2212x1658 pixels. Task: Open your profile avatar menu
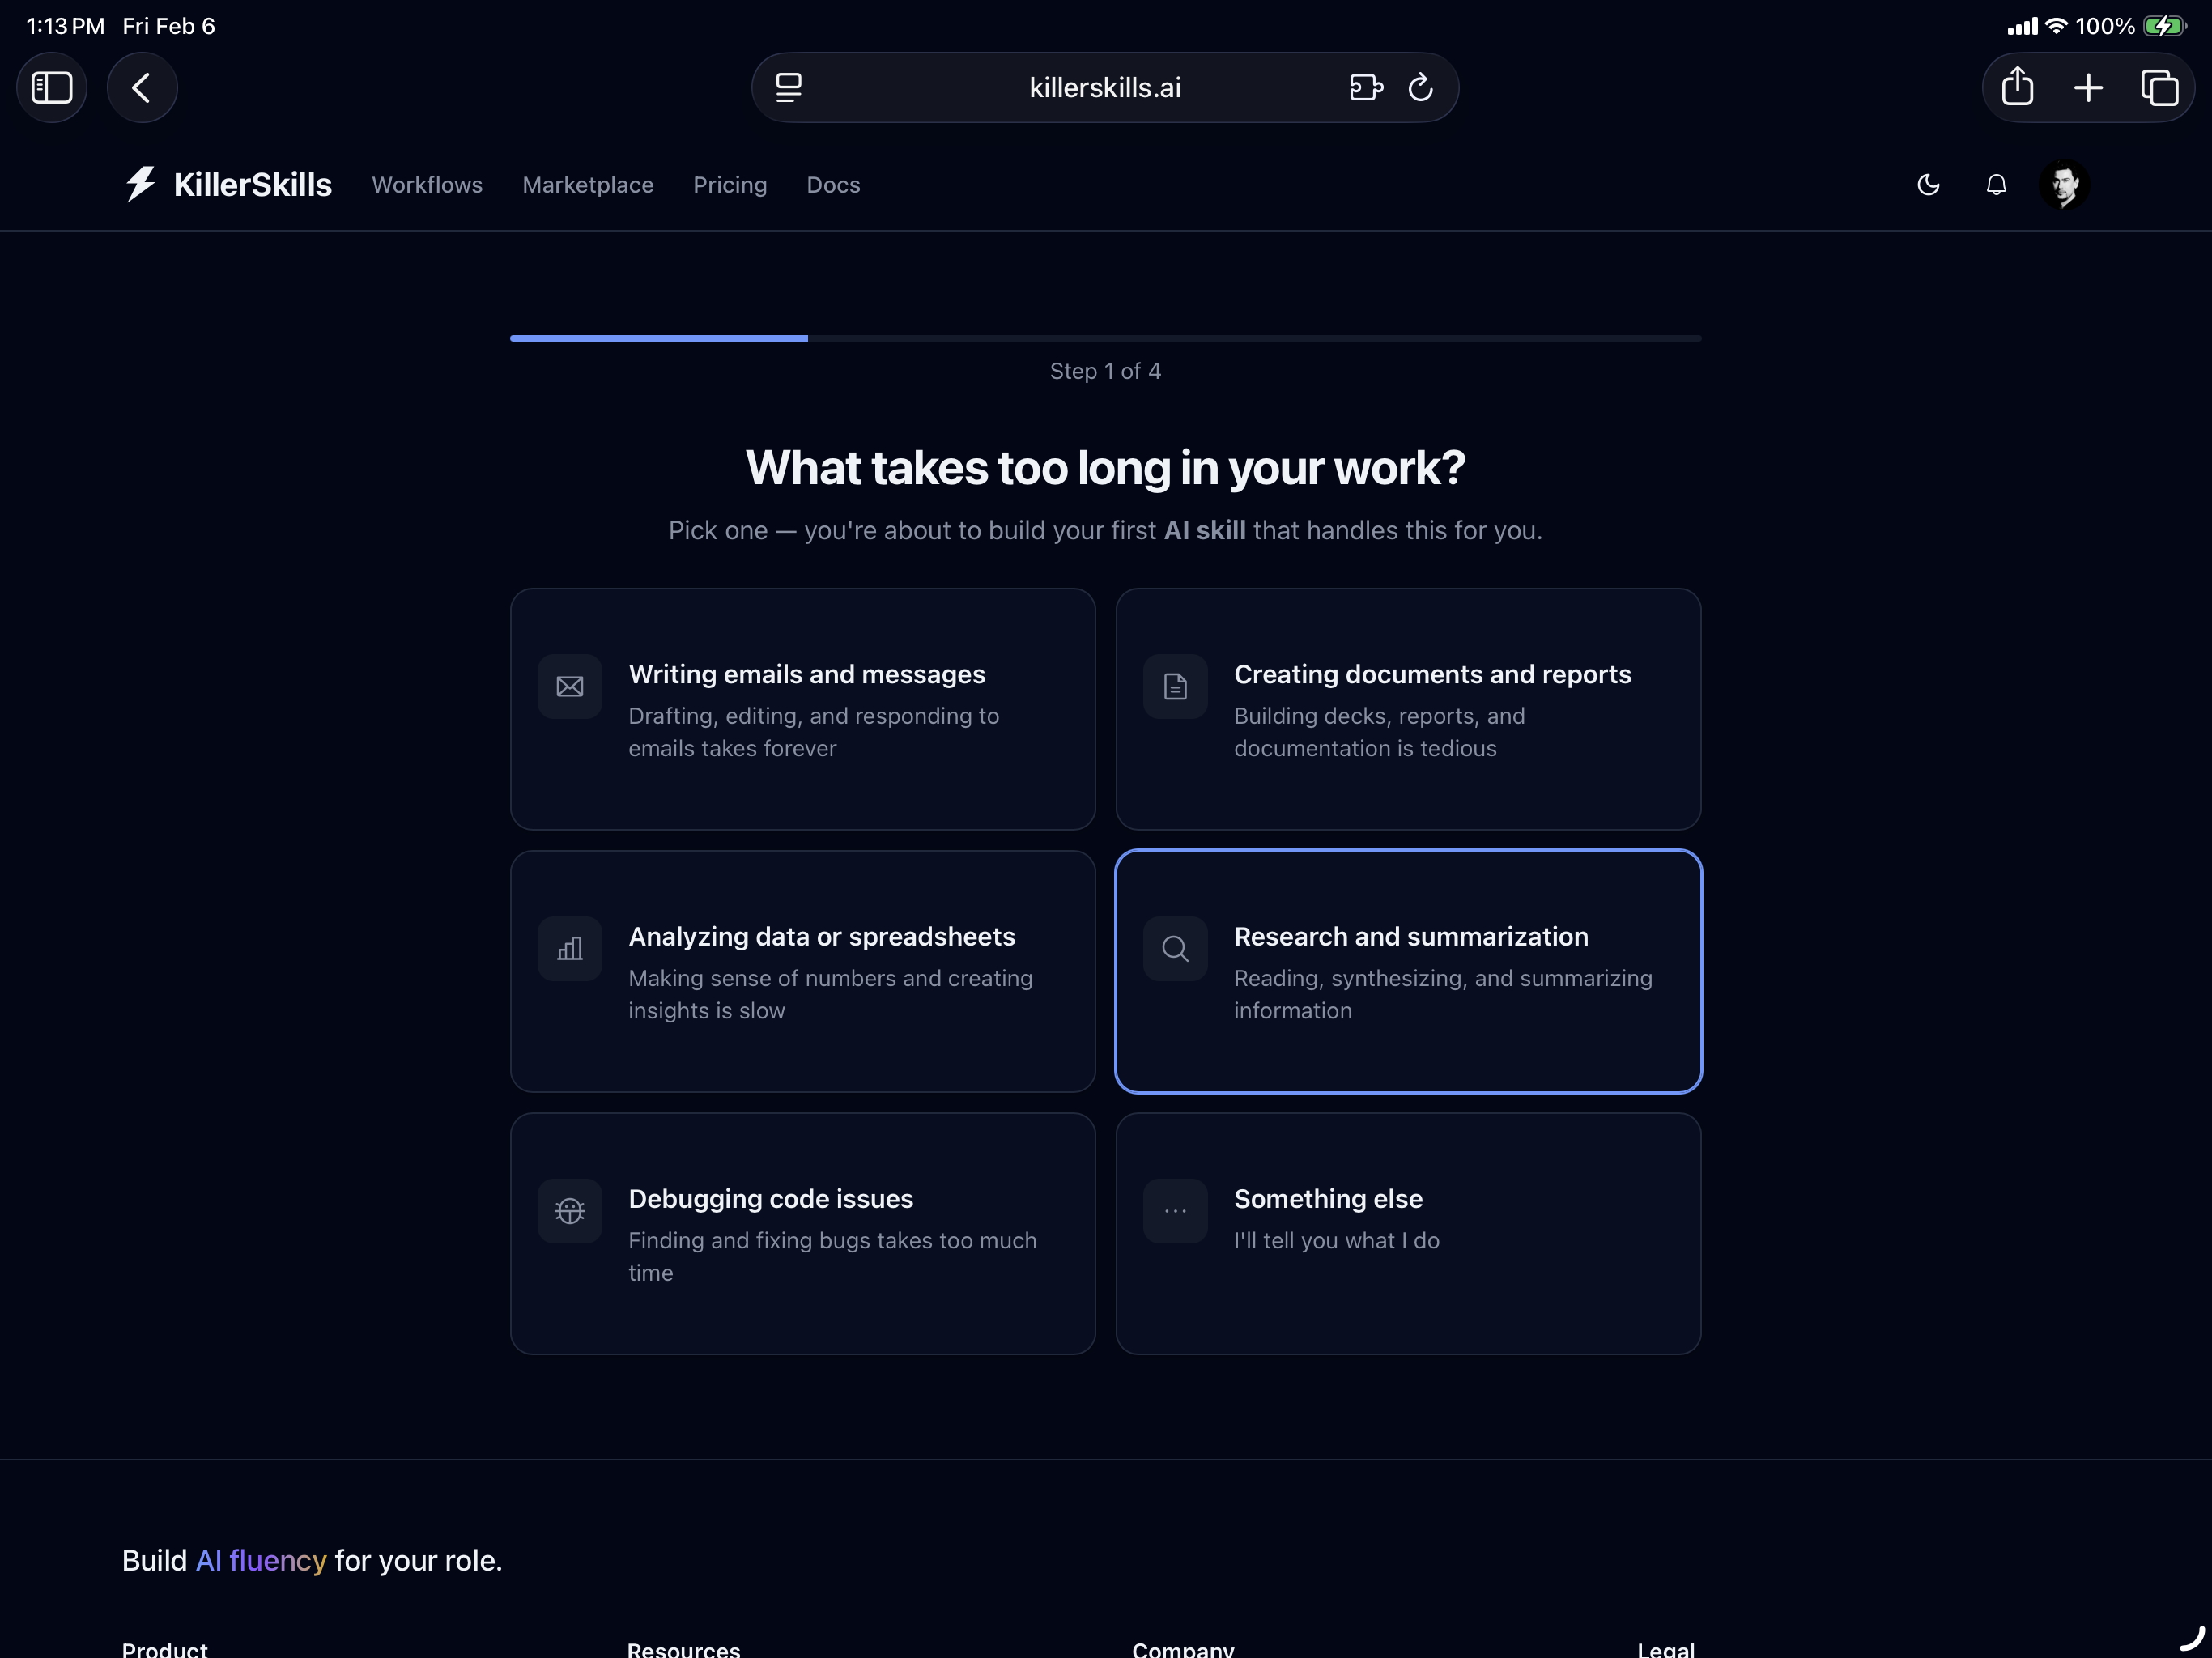[2064, 185]
